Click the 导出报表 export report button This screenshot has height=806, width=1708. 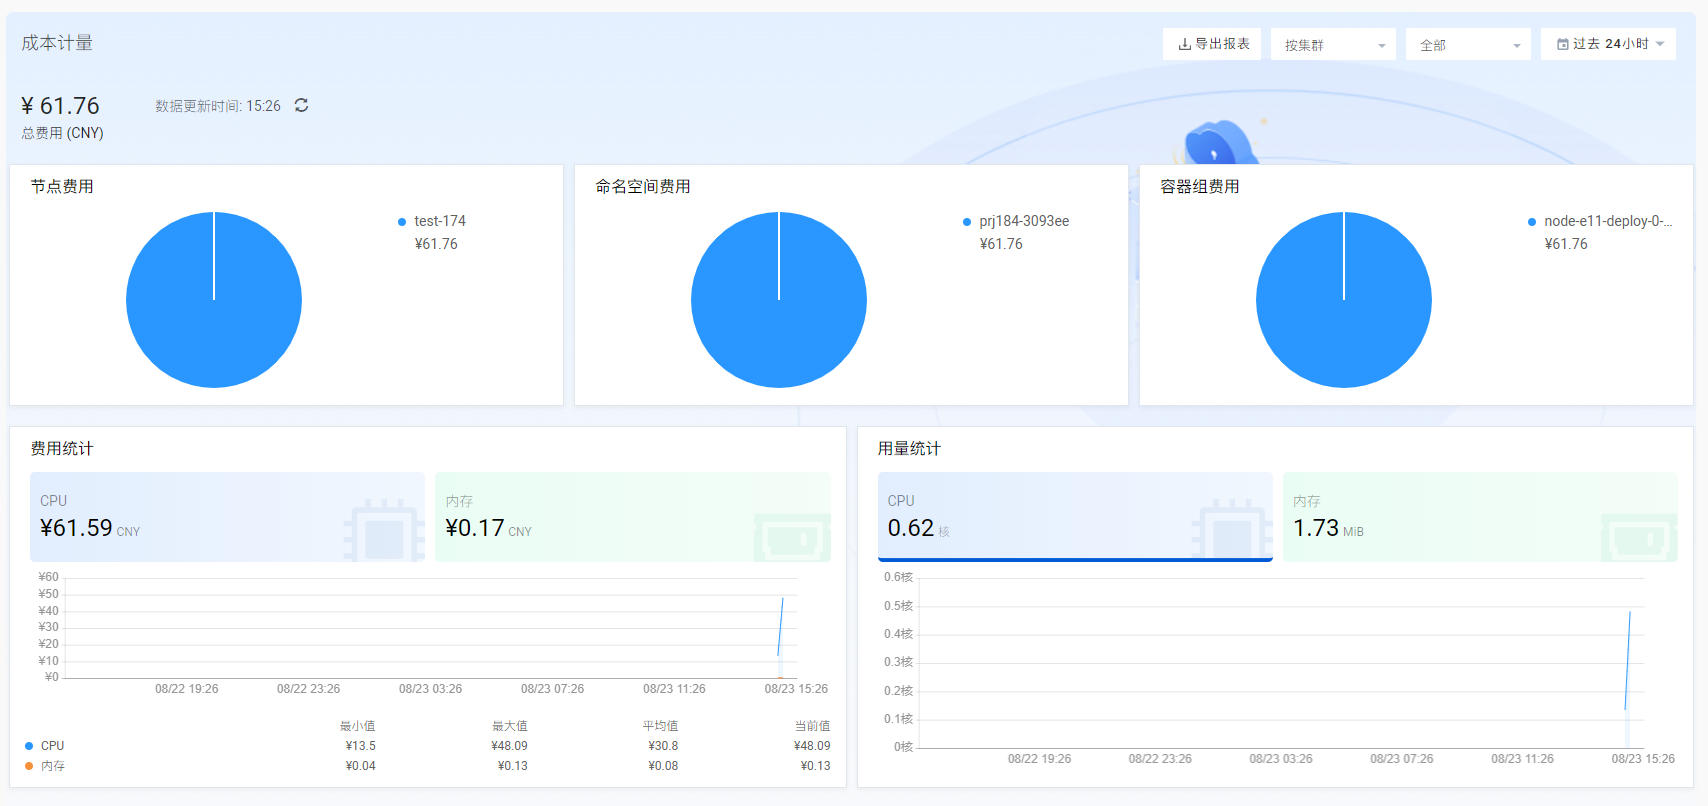pyautogui.click(x=1212, y=44)
